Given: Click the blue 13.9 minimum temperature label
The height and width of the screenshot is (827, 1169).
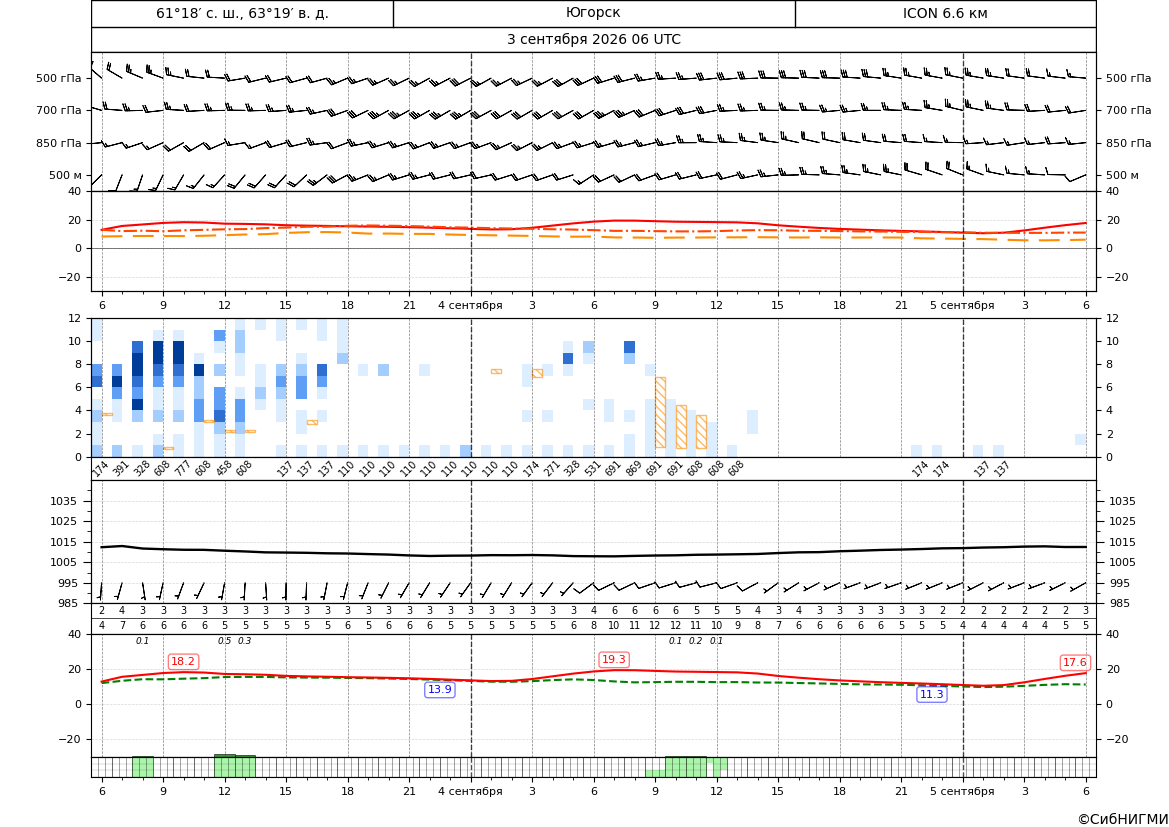Looking at the screenshot, I should coord(439,689).
